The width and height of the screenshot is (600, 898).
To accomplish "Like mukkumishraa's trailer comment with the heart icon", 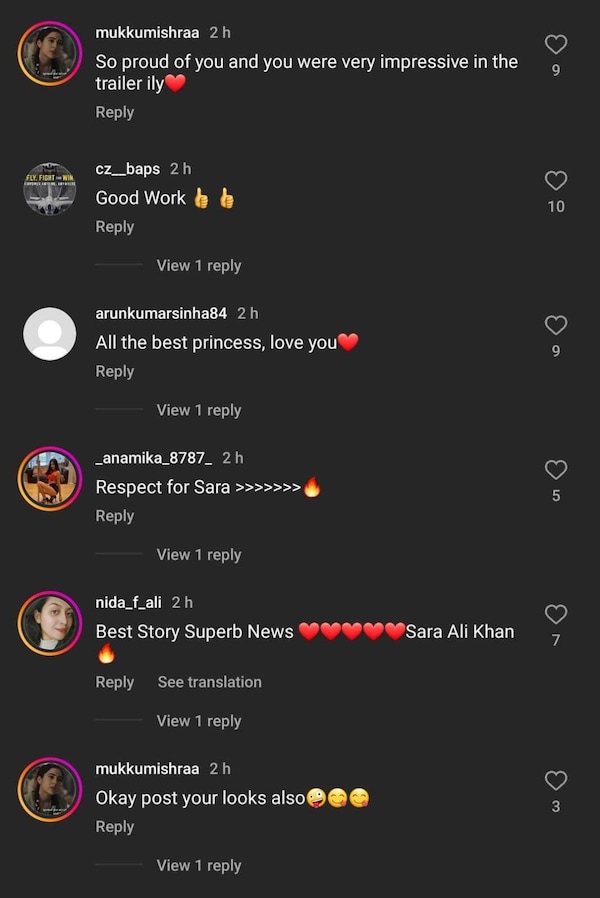I will coord(556,44).
